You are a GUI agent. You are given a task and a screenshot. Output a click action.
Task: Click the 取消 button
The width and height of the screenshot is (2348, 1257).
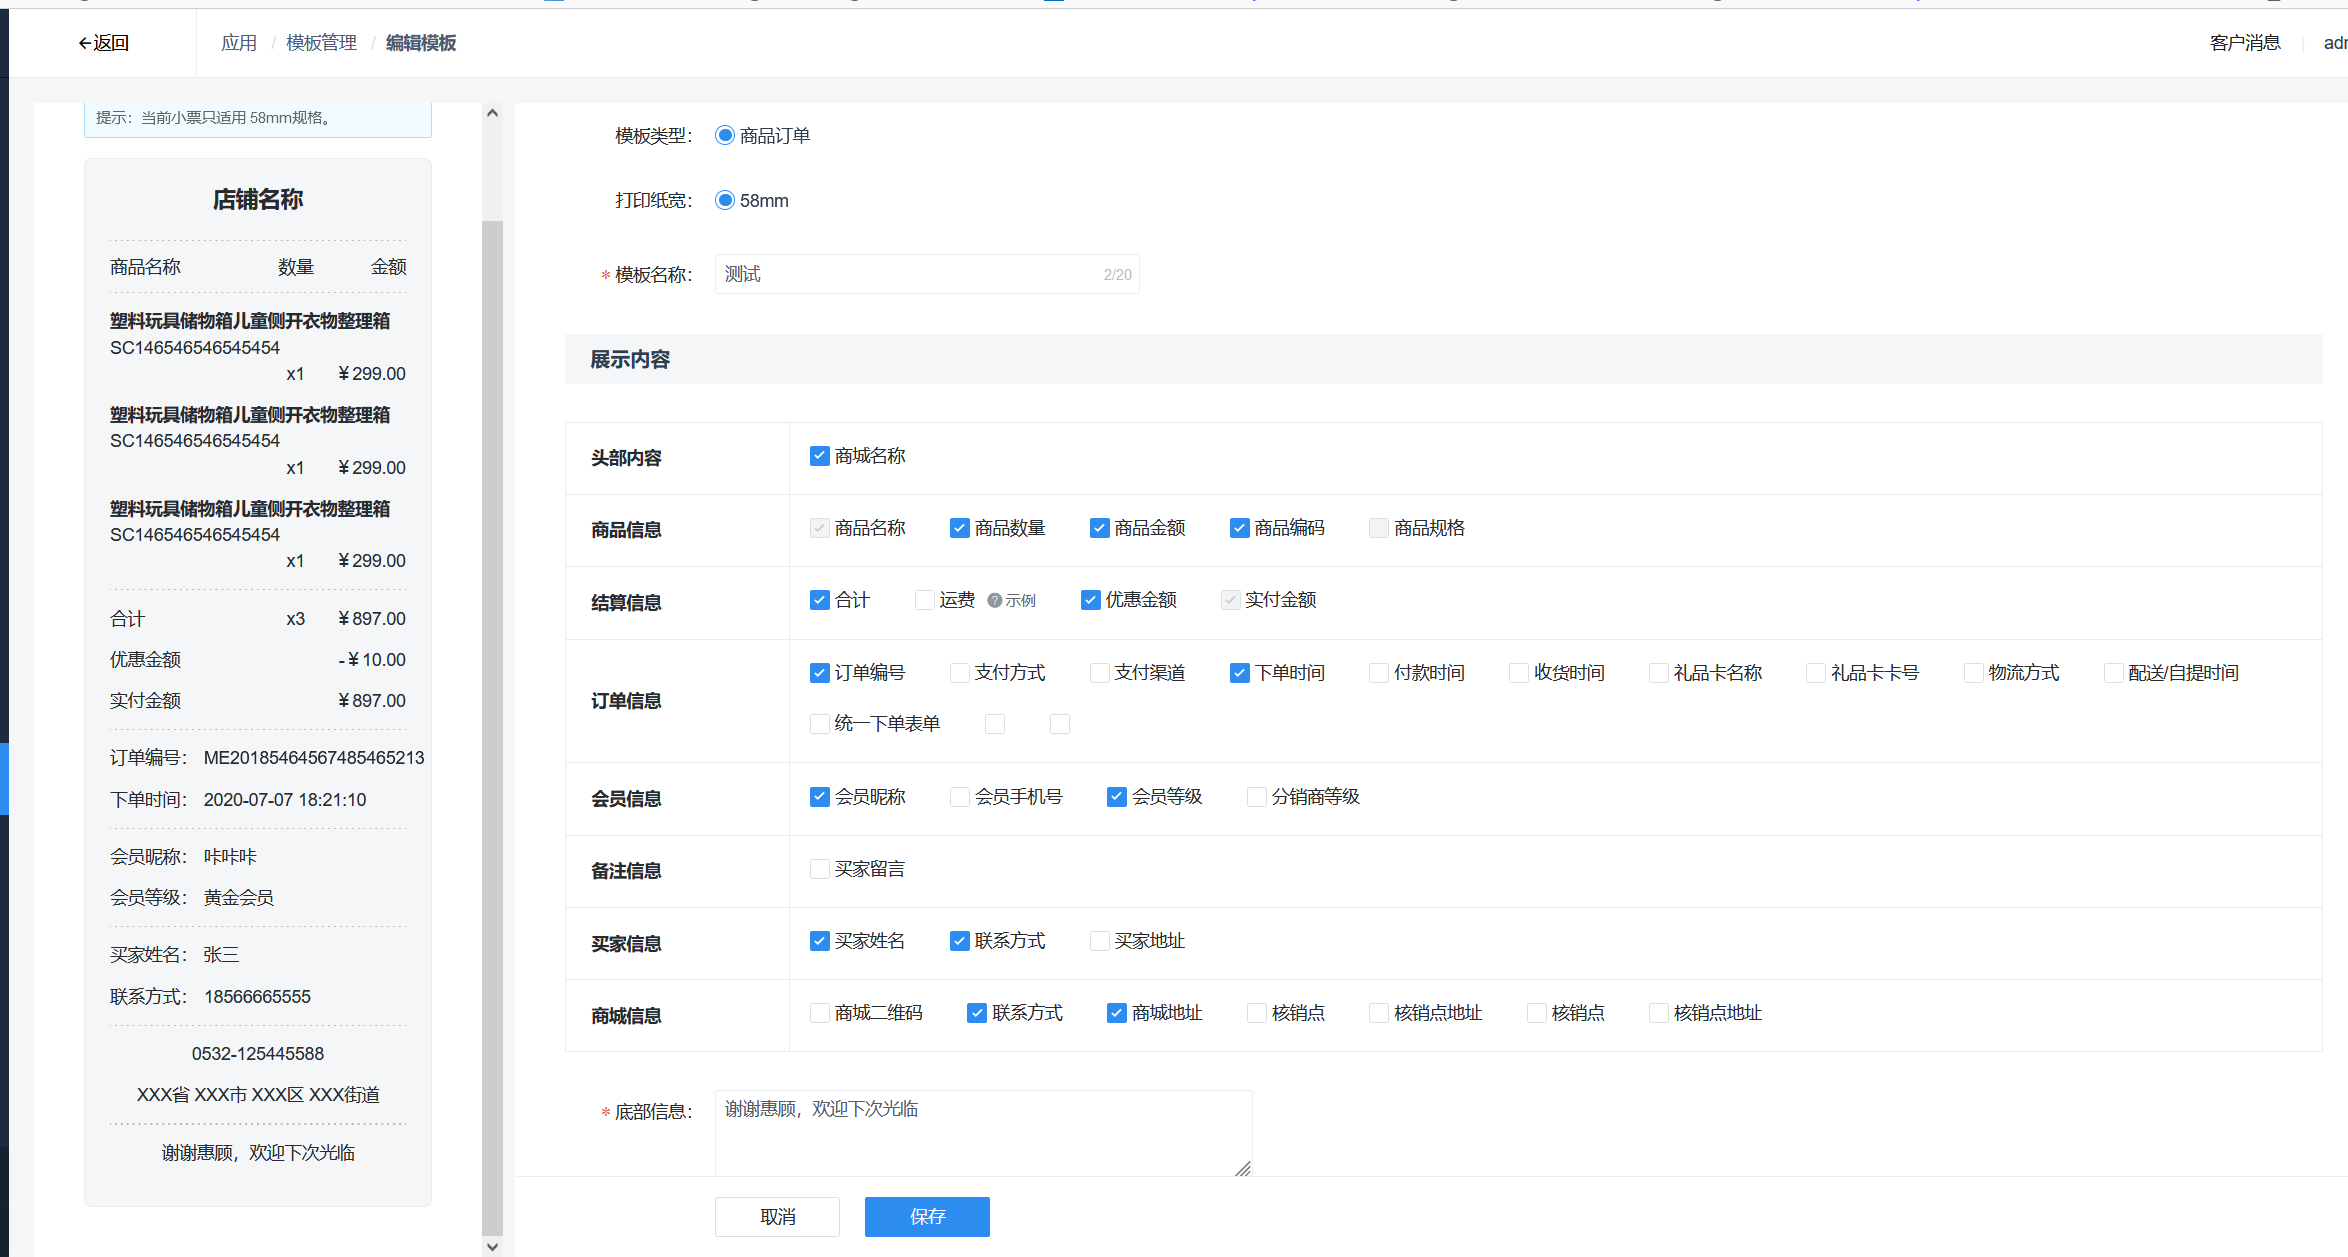click(777, 1217)
